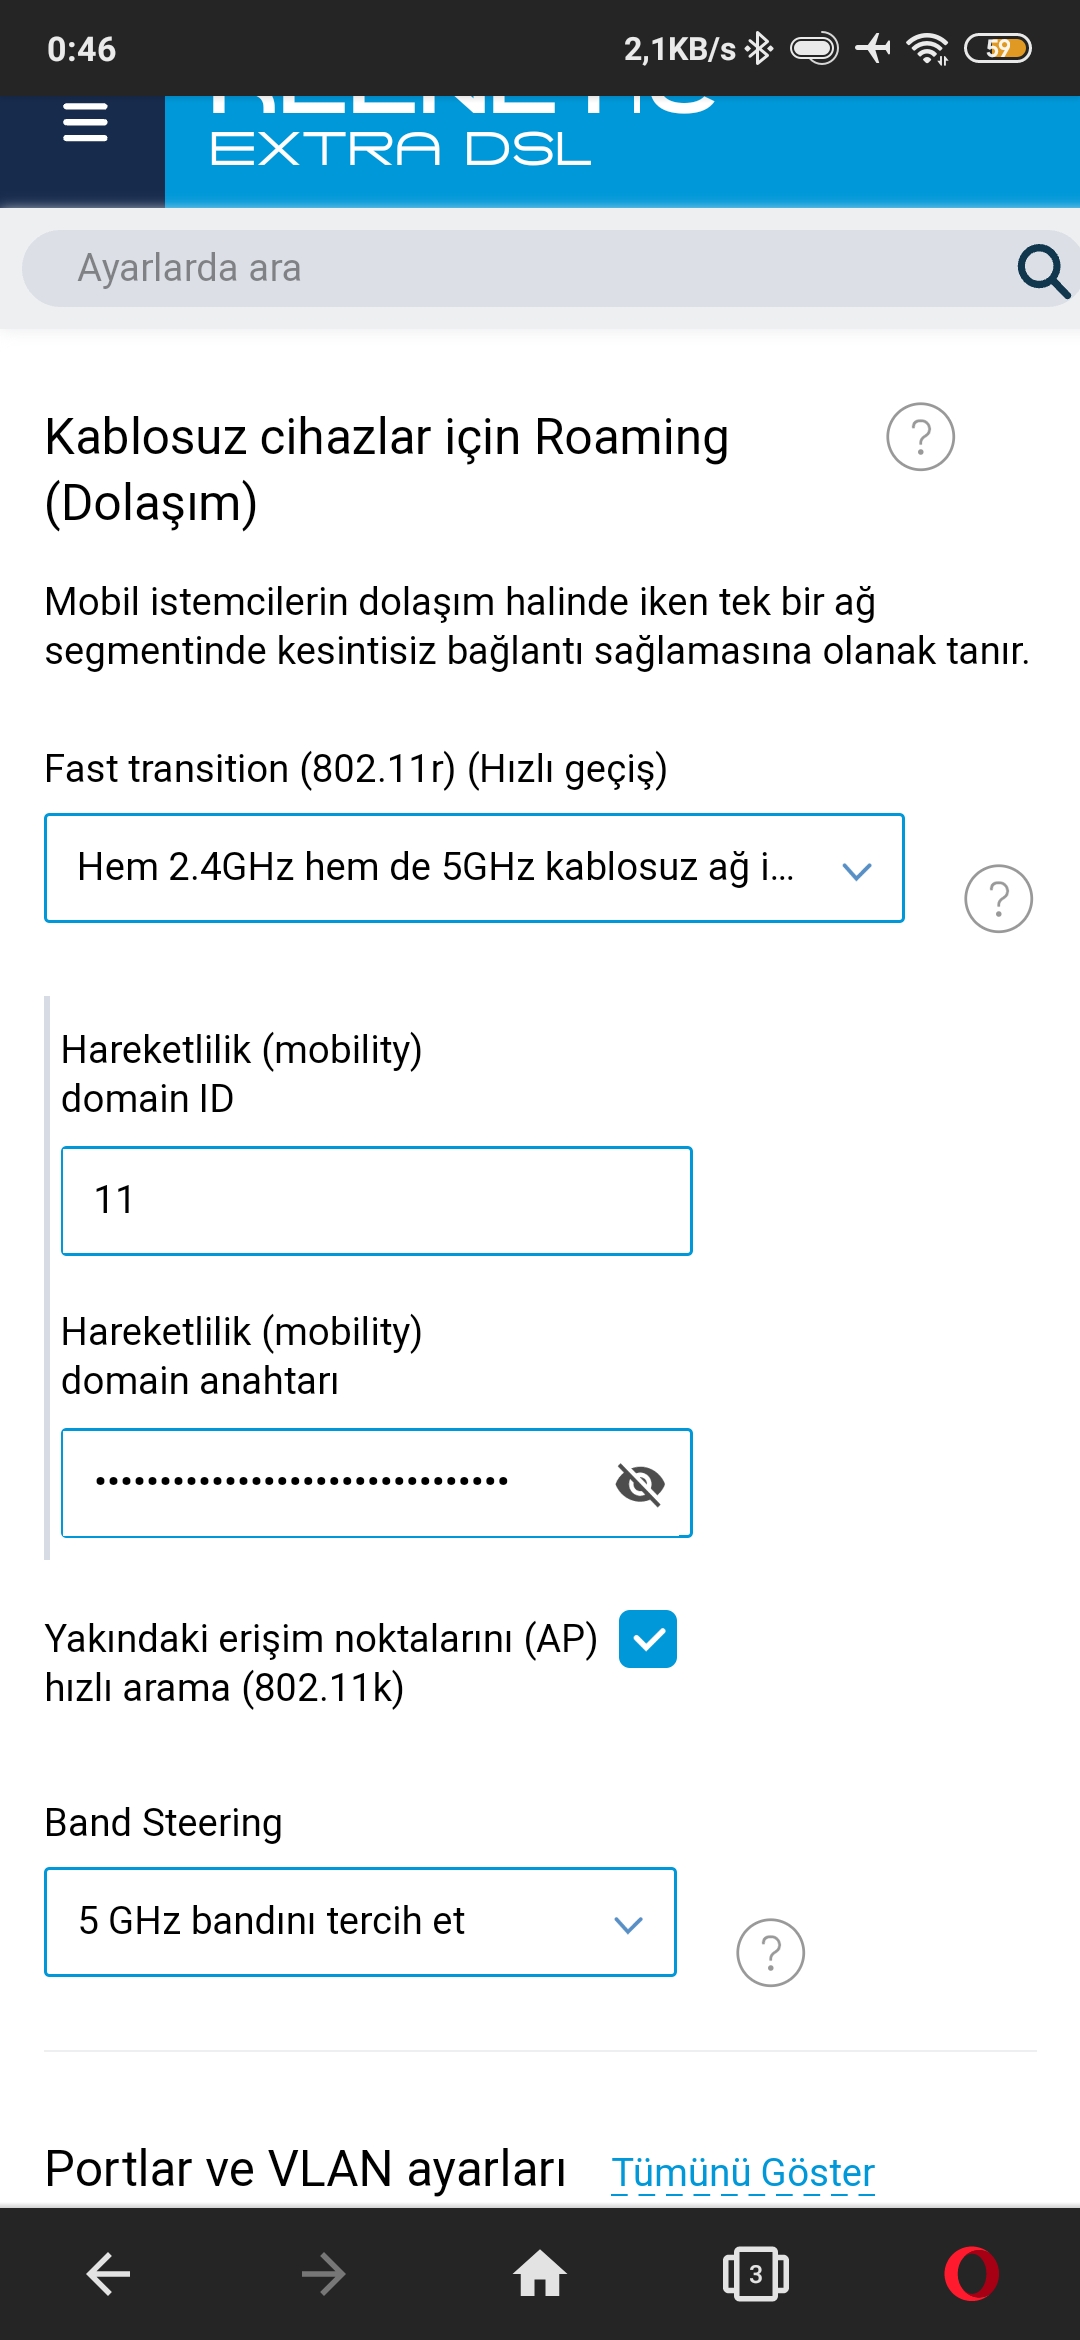Toggle domain key visibility eye icon
The image size is (1080, 2340).
click(x=640, y=1483)
